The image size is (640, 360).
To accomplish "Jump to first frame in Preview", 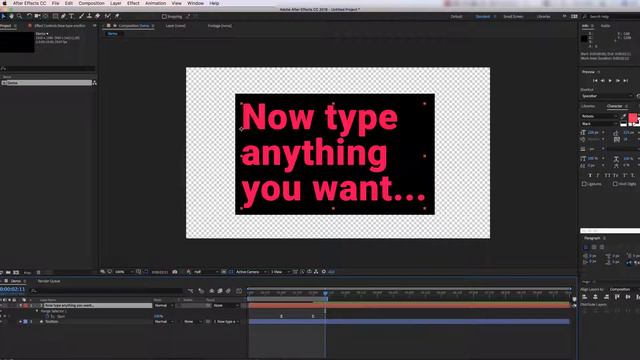I will pyautogui.click(x=595, y=81).
